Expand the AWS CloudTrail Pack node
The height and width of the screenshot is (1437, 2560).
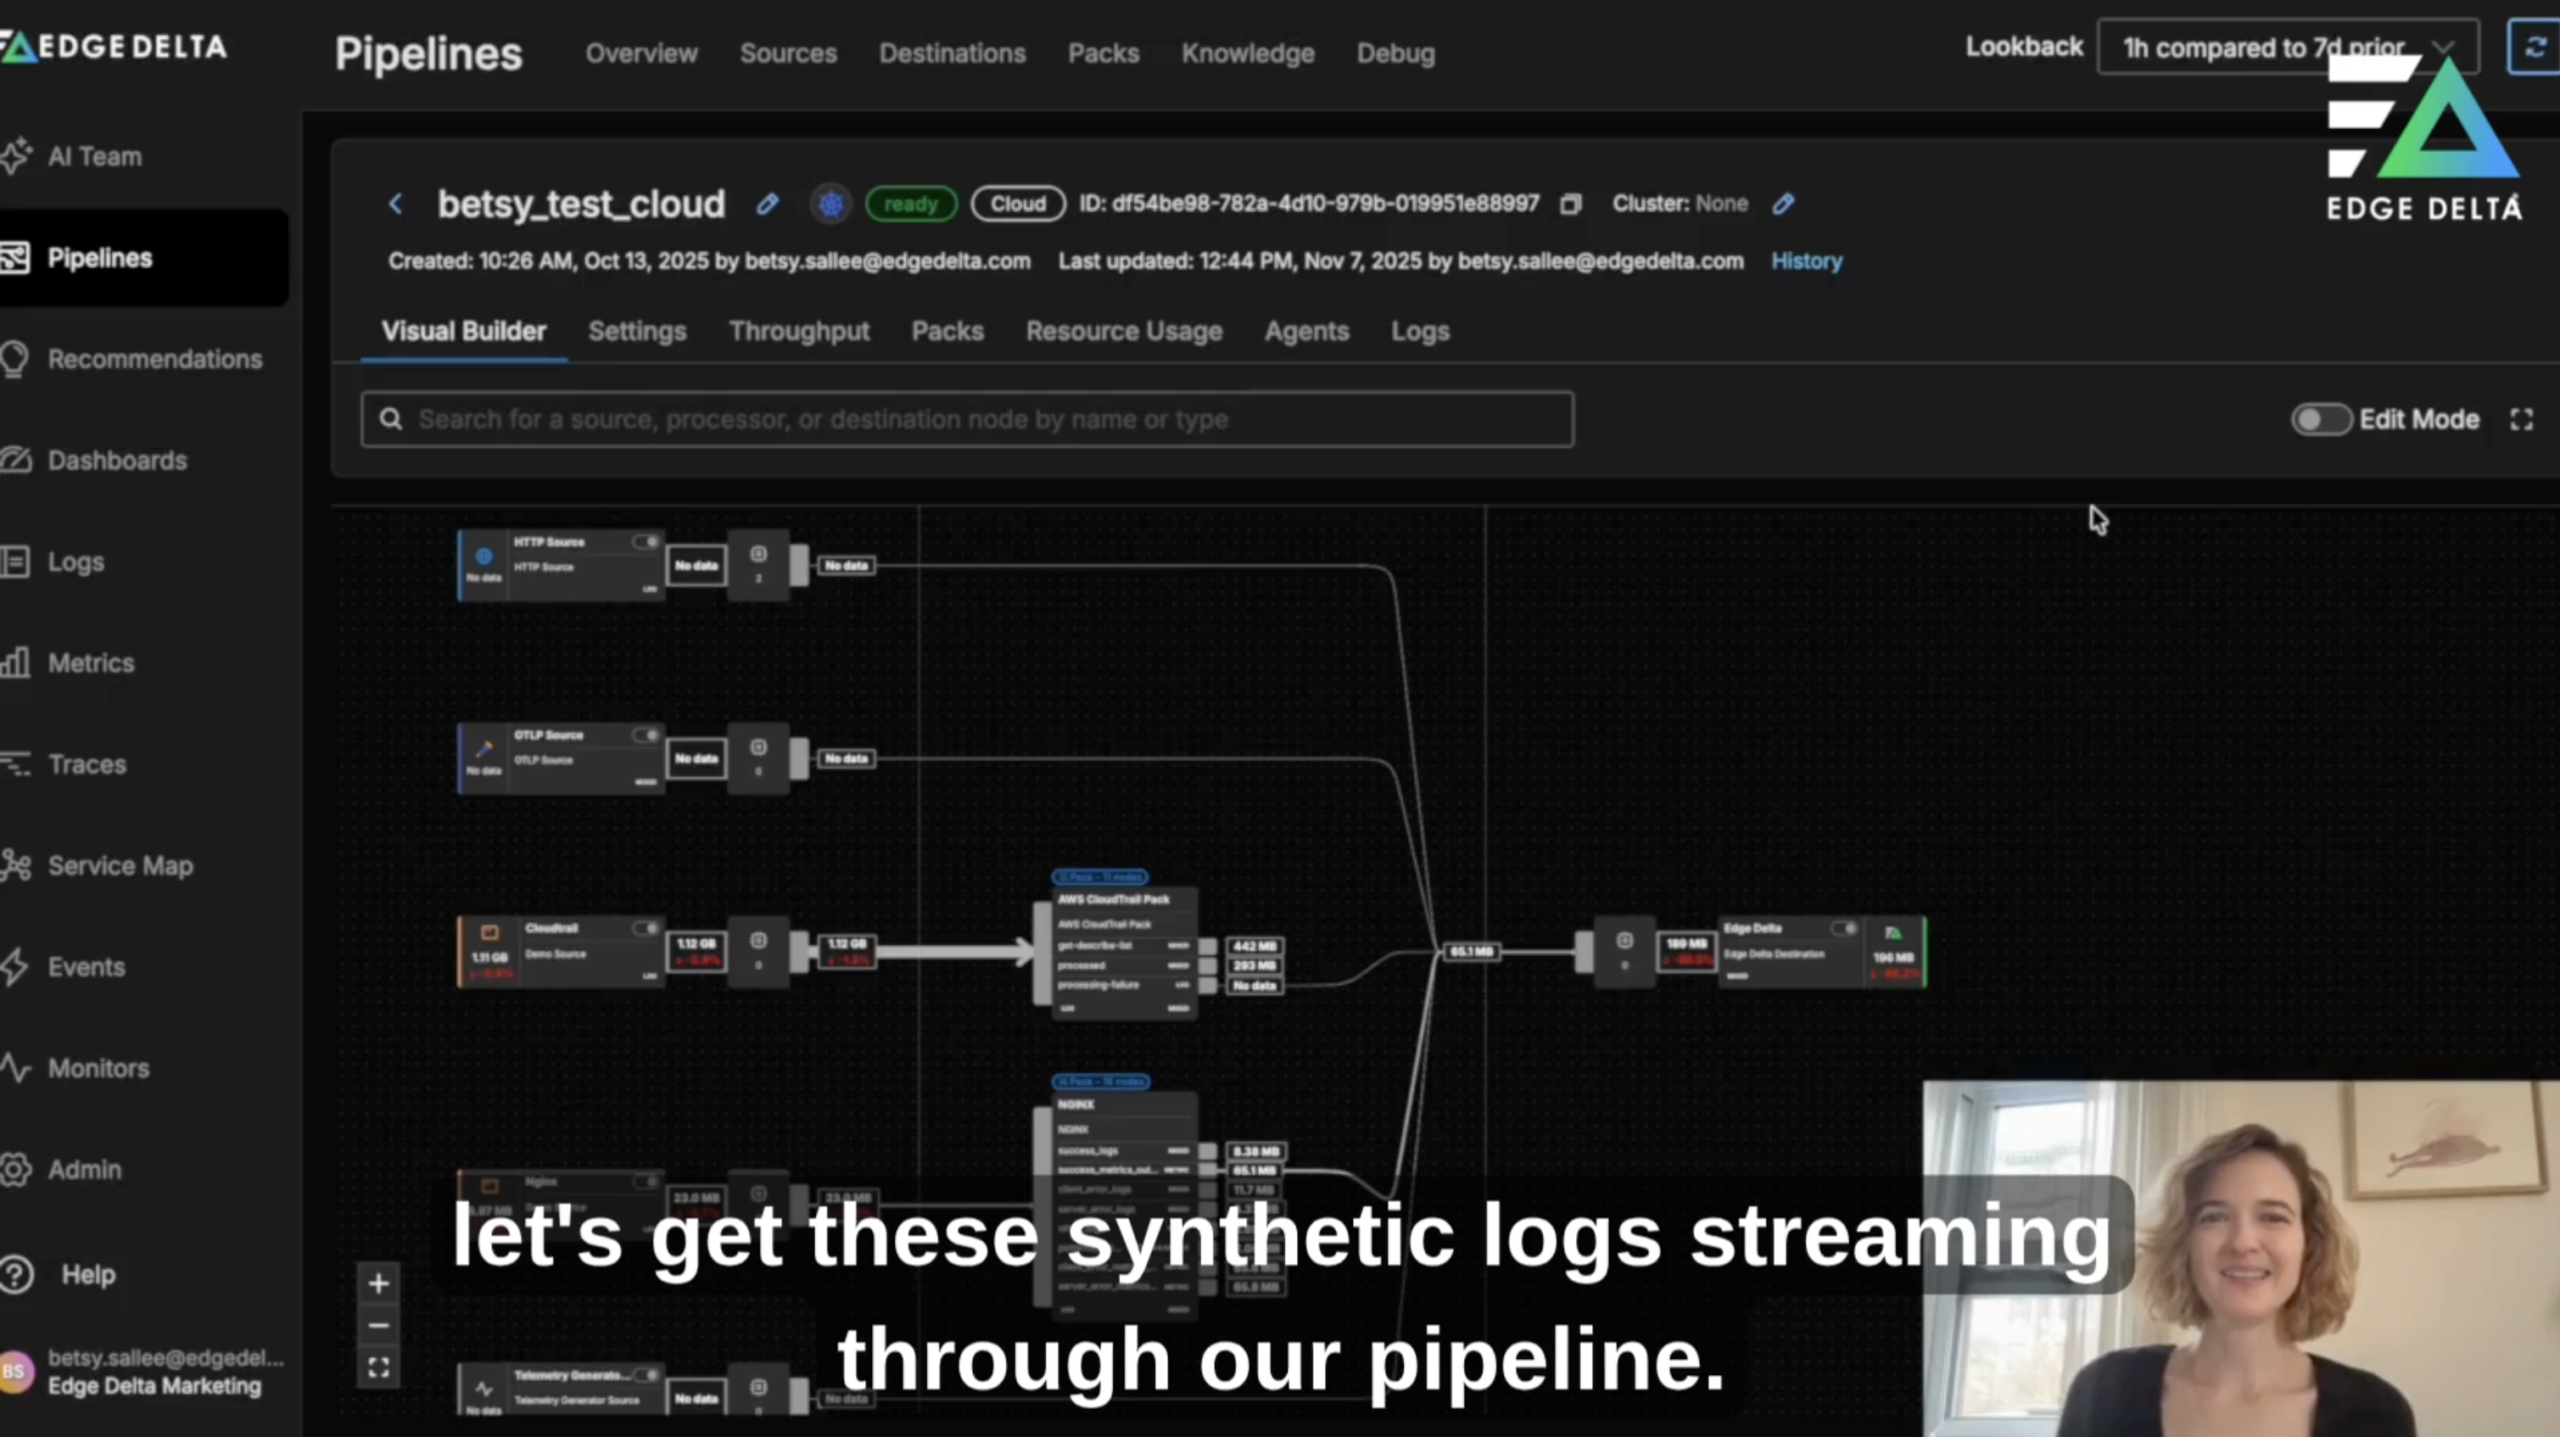[x=1098, y=877]
